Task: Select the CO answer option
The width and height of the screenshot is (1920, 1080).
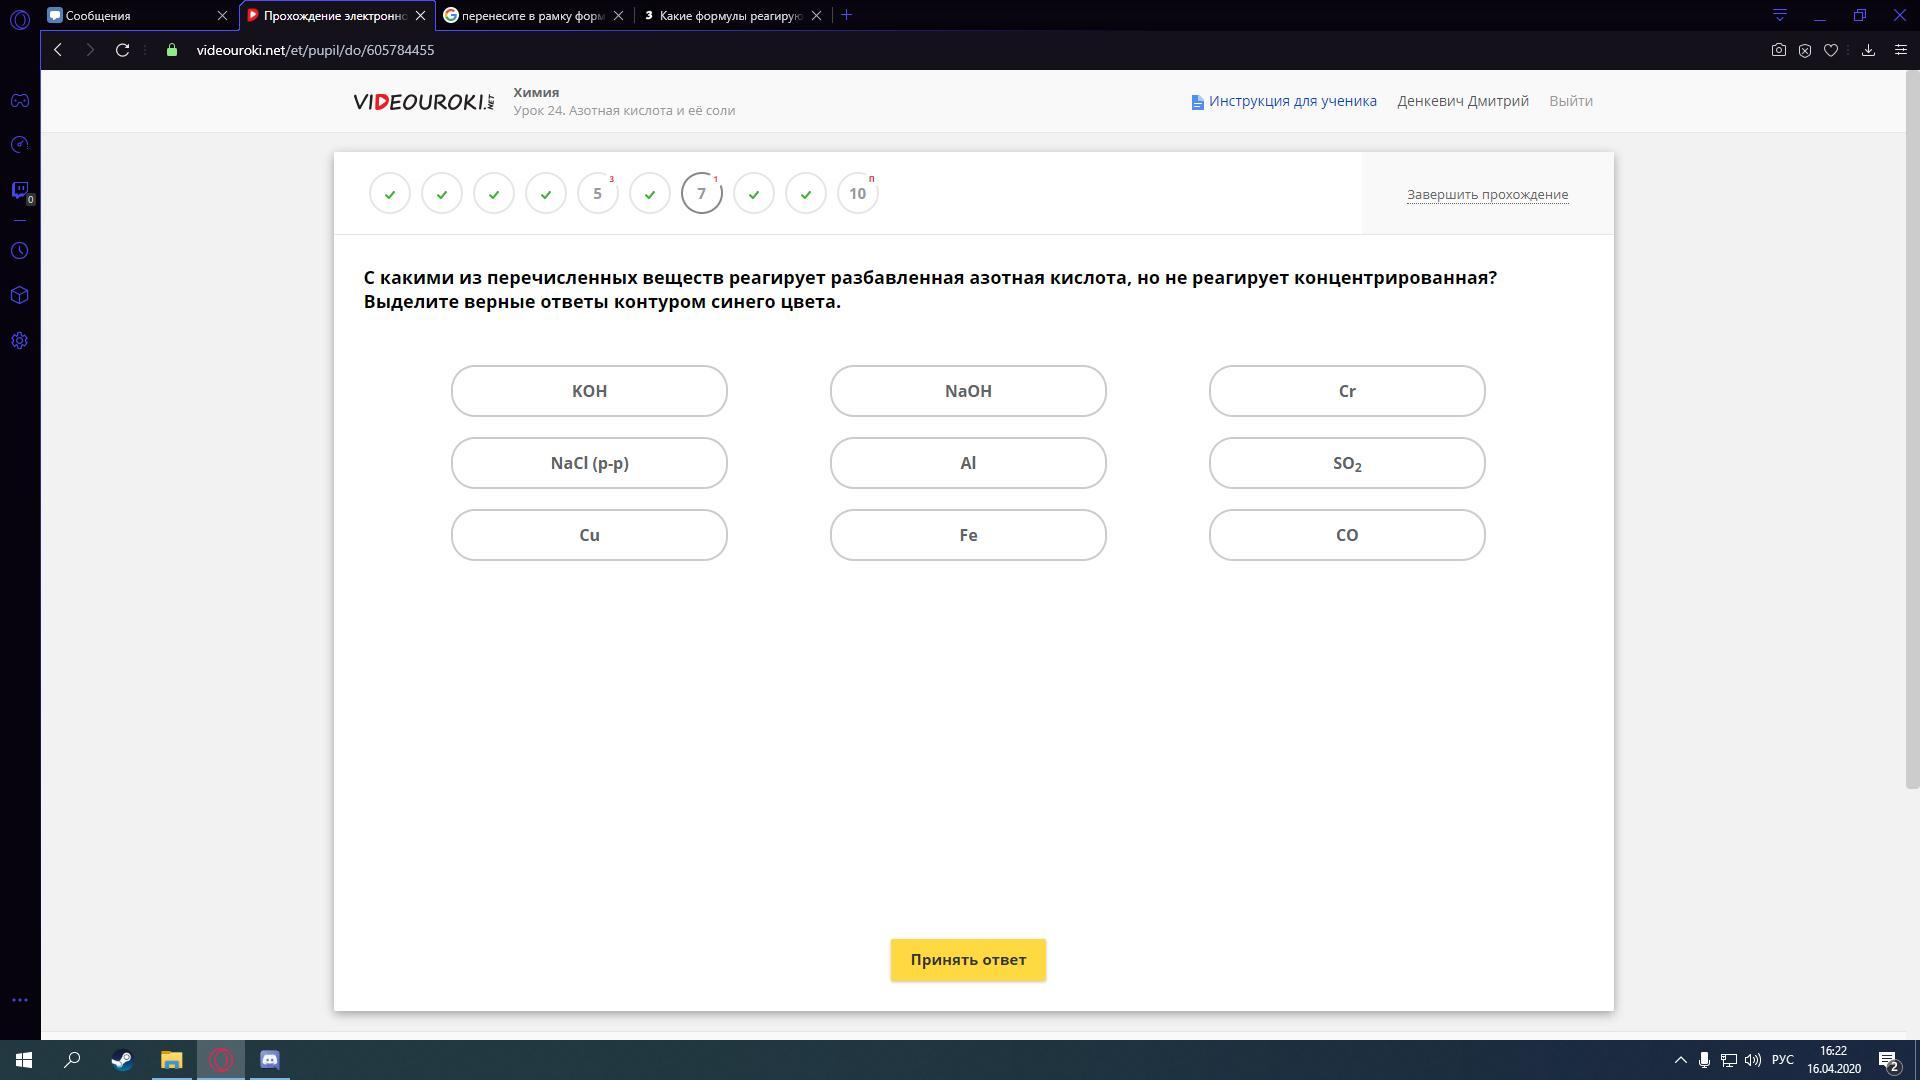Action: click(x=1347, y=535)
